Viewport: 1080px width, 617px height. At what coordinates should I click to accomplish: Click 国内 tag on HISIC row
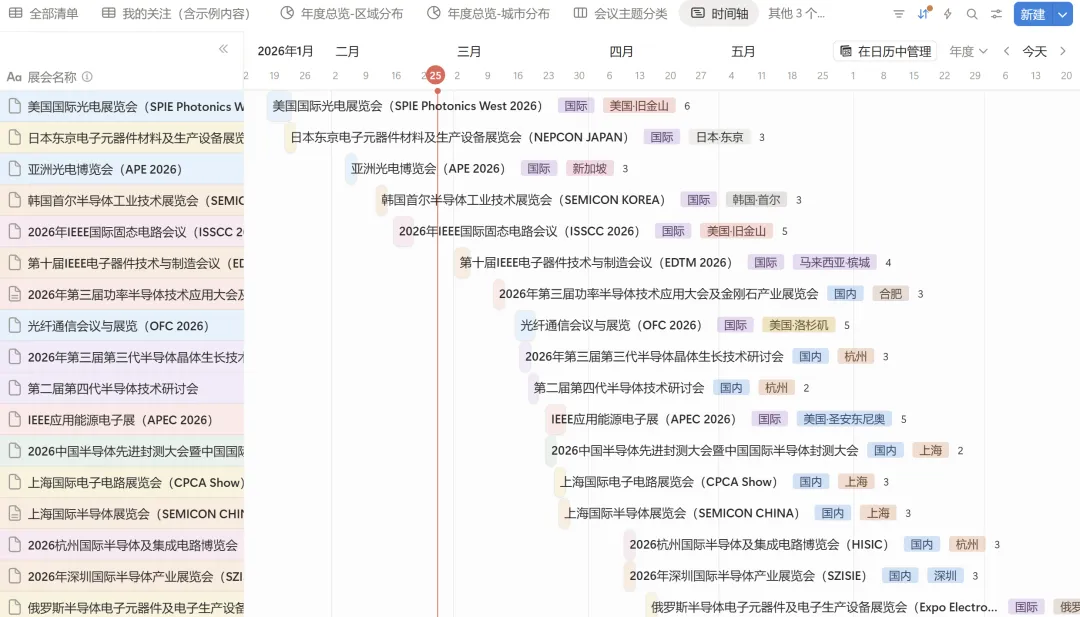coord(922,544)
